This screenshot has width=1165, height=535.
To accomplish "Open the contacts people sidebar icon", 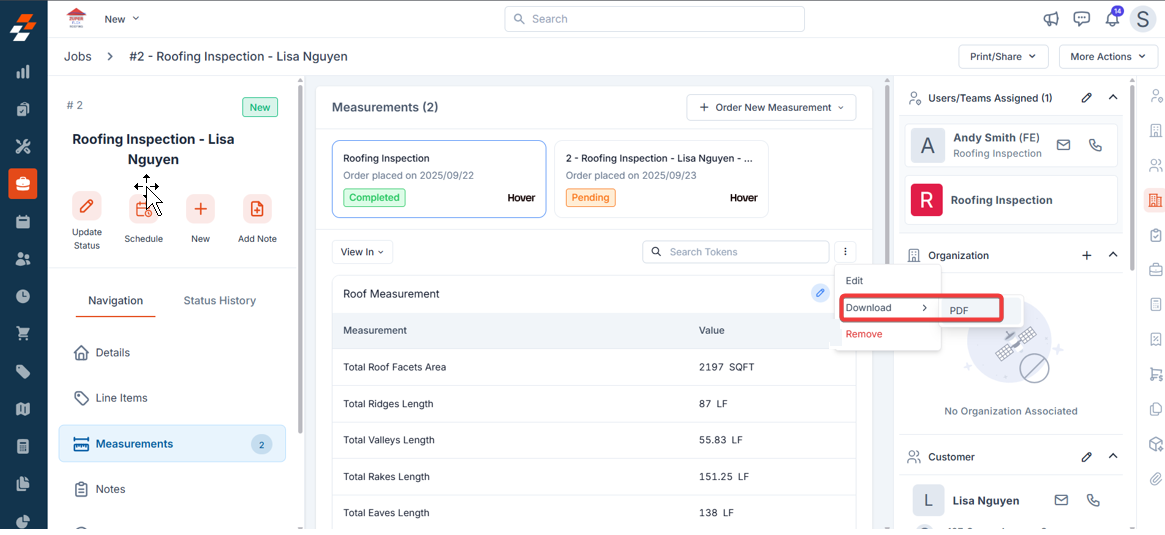I will click(x=22, y=259).
